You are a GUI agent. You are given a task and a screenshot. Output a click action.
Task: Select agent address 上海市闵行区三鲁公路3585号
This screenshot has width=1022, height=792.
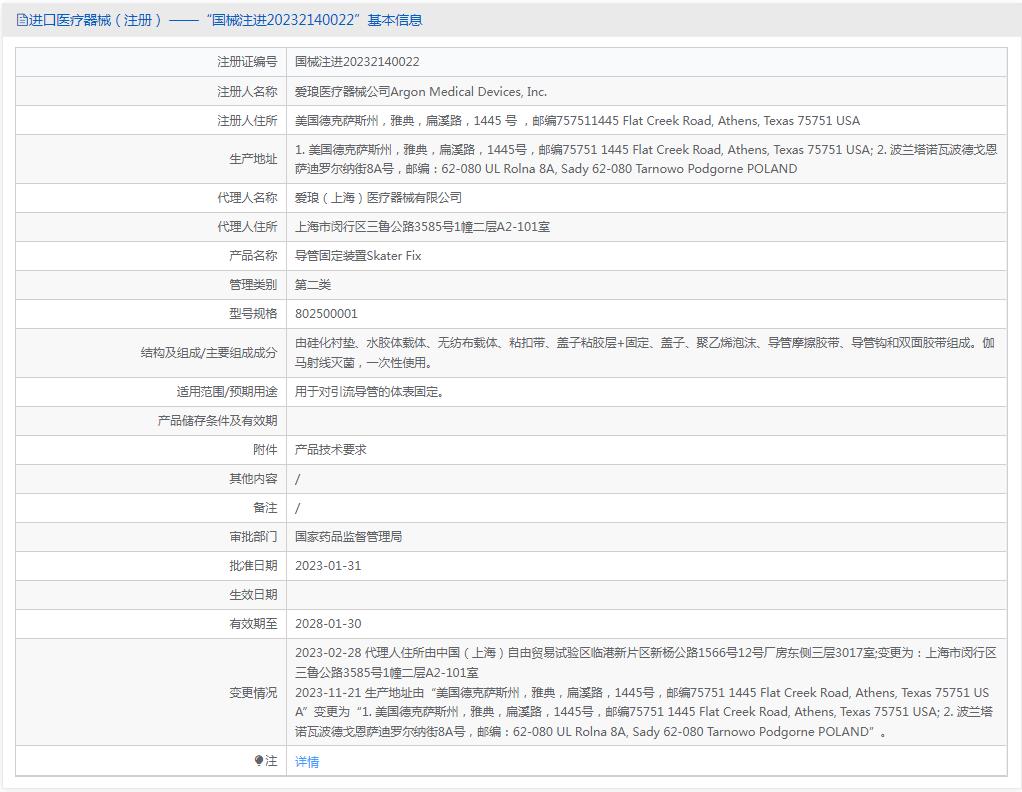point(422,227)
